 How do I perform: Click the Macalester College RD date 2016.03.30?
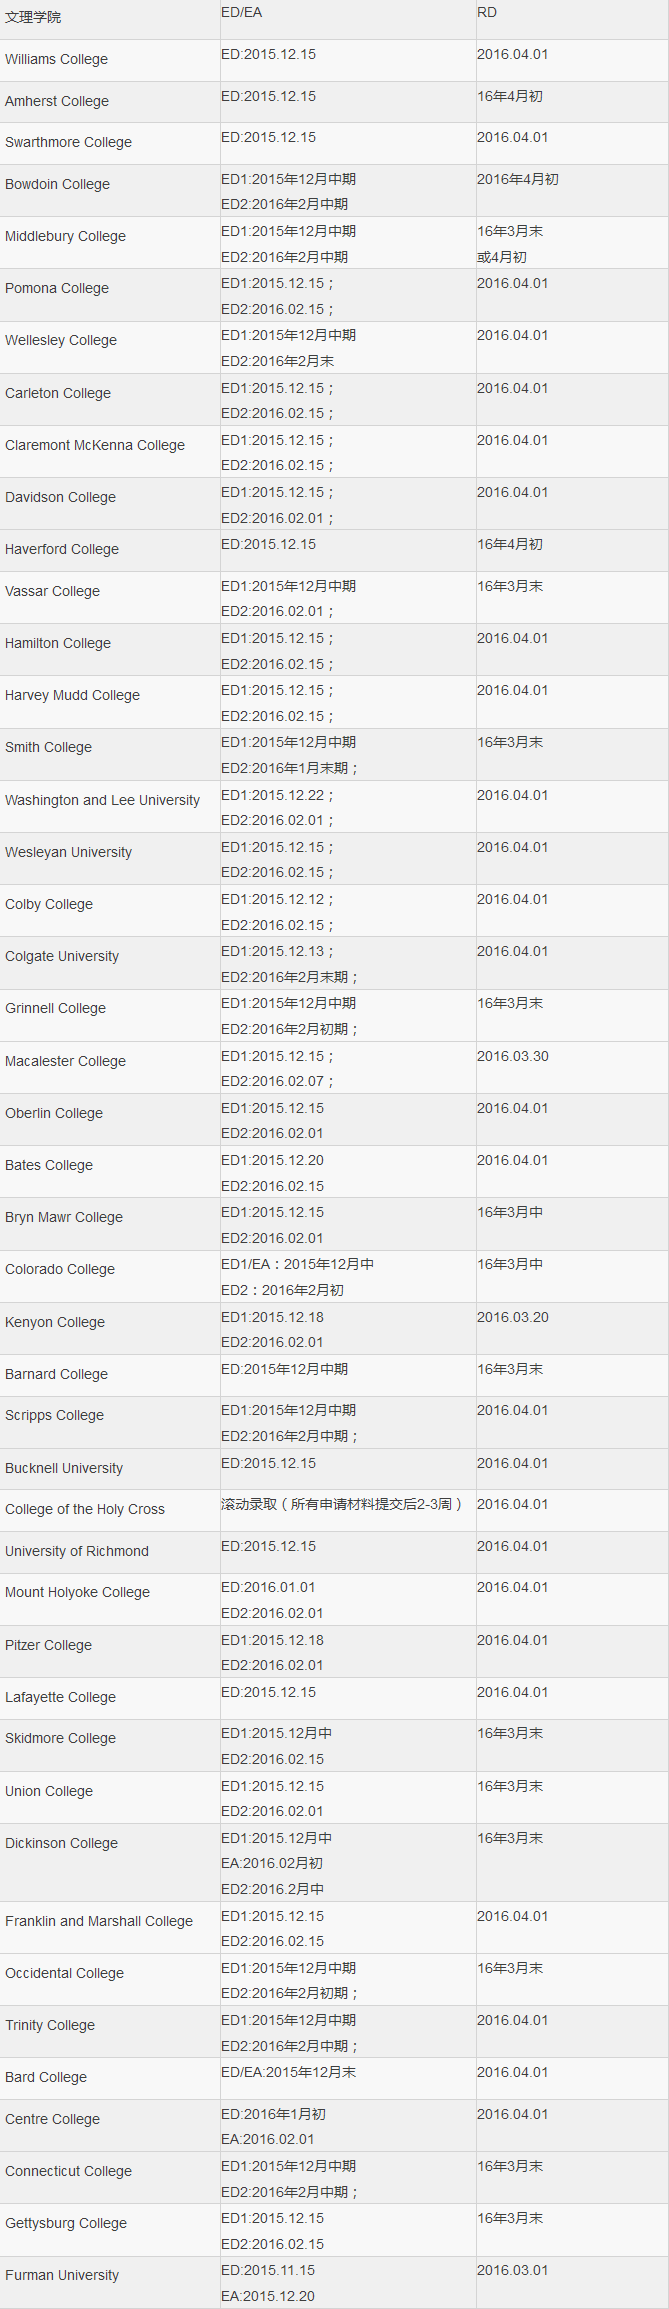point(512,1056)
